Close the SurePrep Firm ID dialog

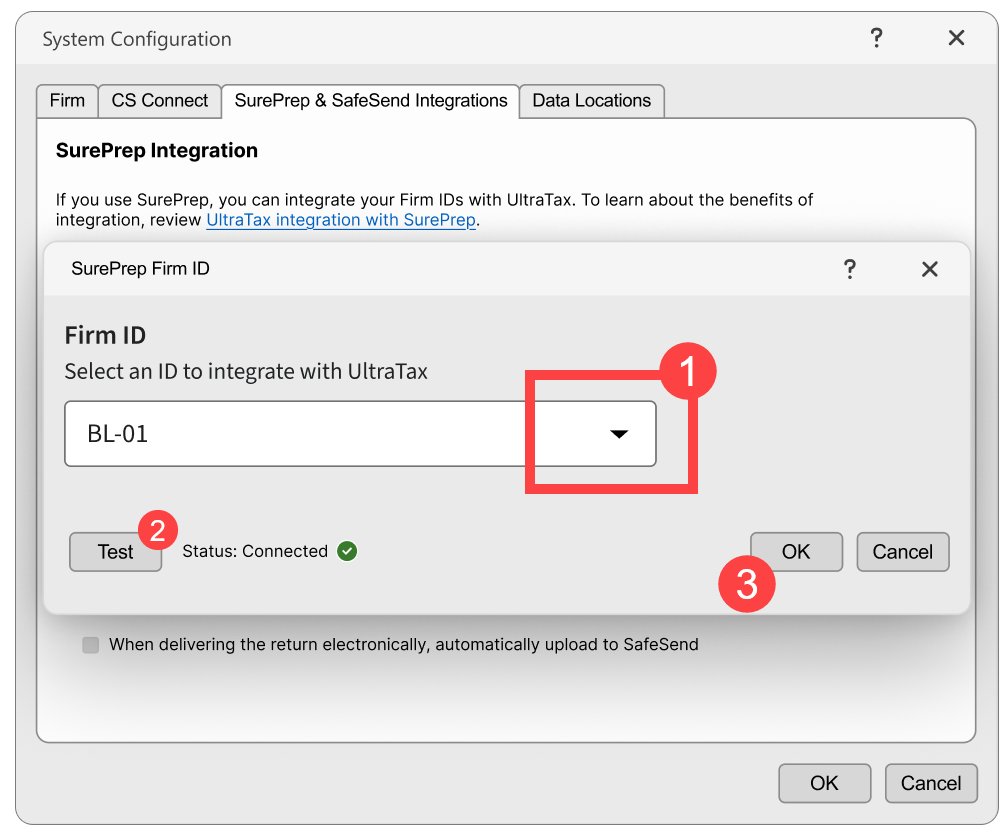coord(929,268)
